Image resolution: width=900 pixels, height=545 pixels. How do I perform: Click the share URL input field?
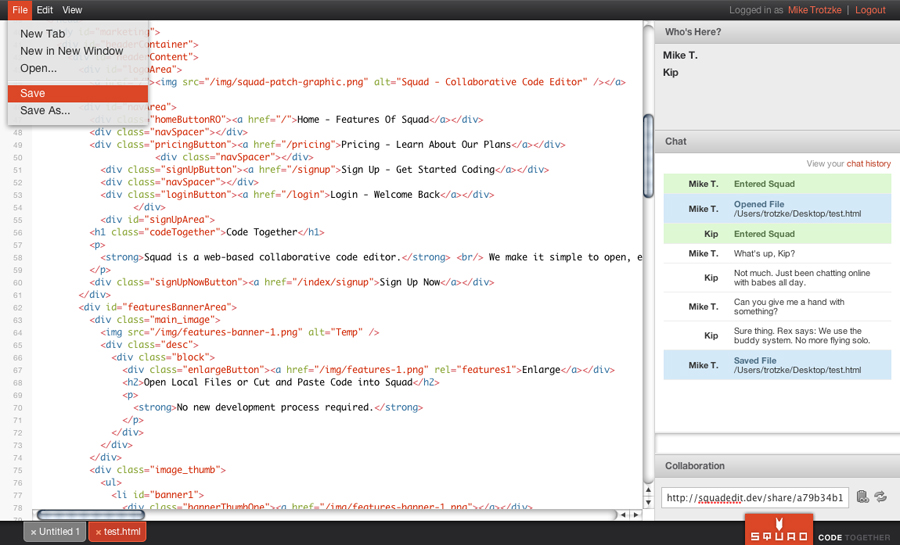[755, 497]
